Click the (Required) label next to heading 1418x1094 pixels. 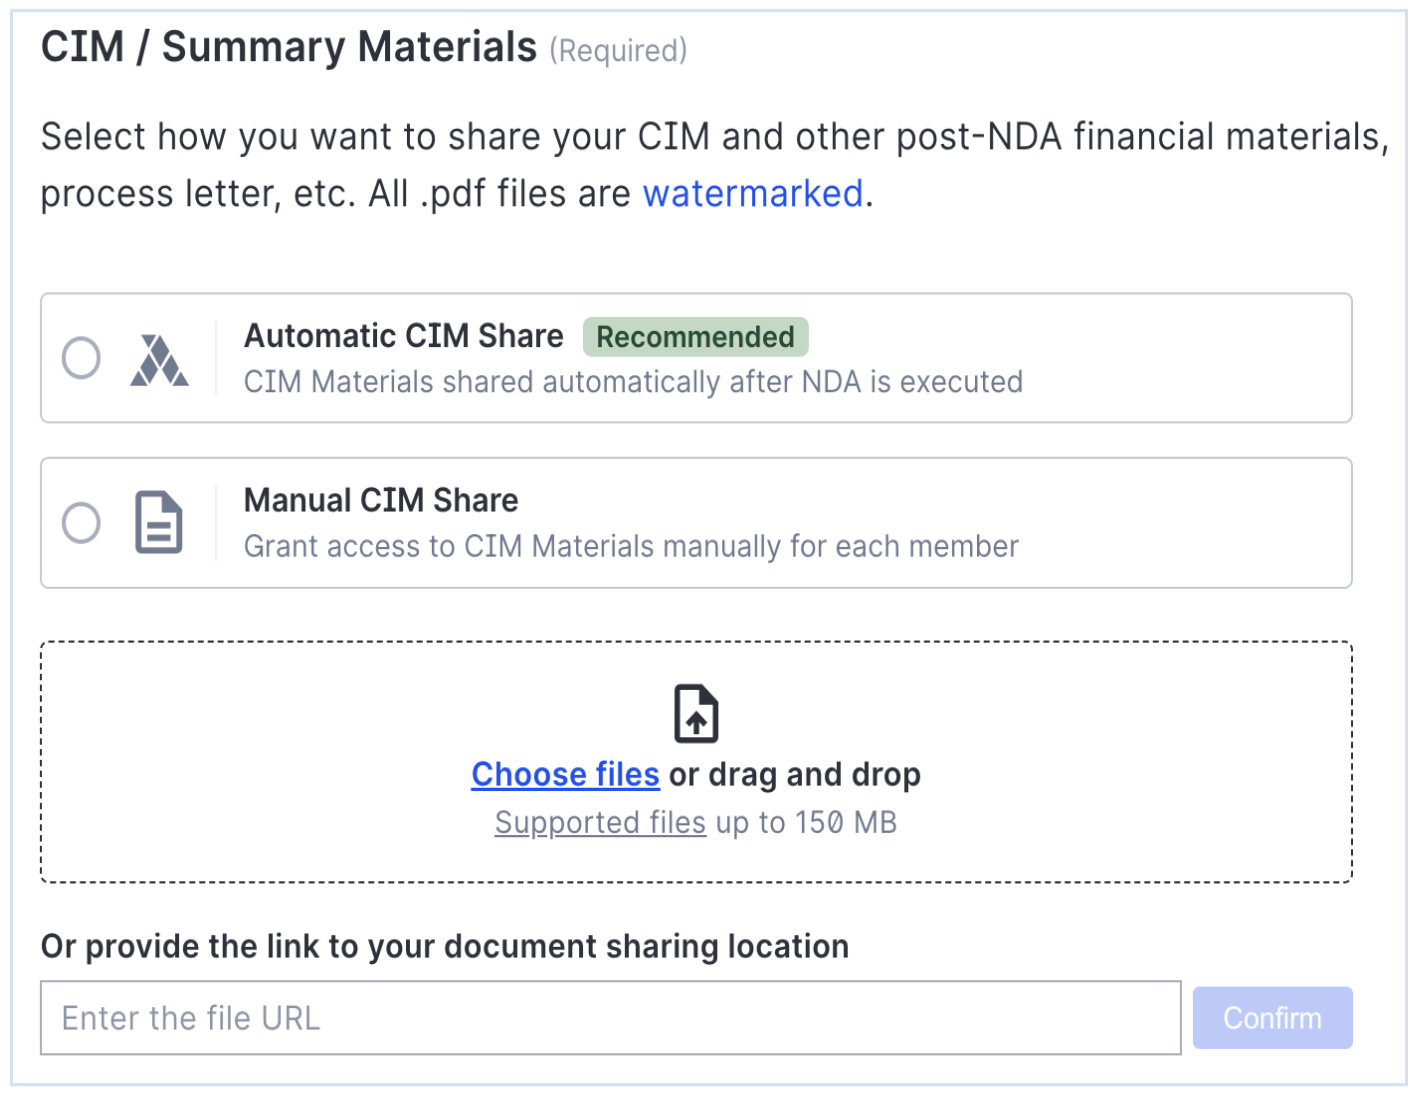click(618, 50)
